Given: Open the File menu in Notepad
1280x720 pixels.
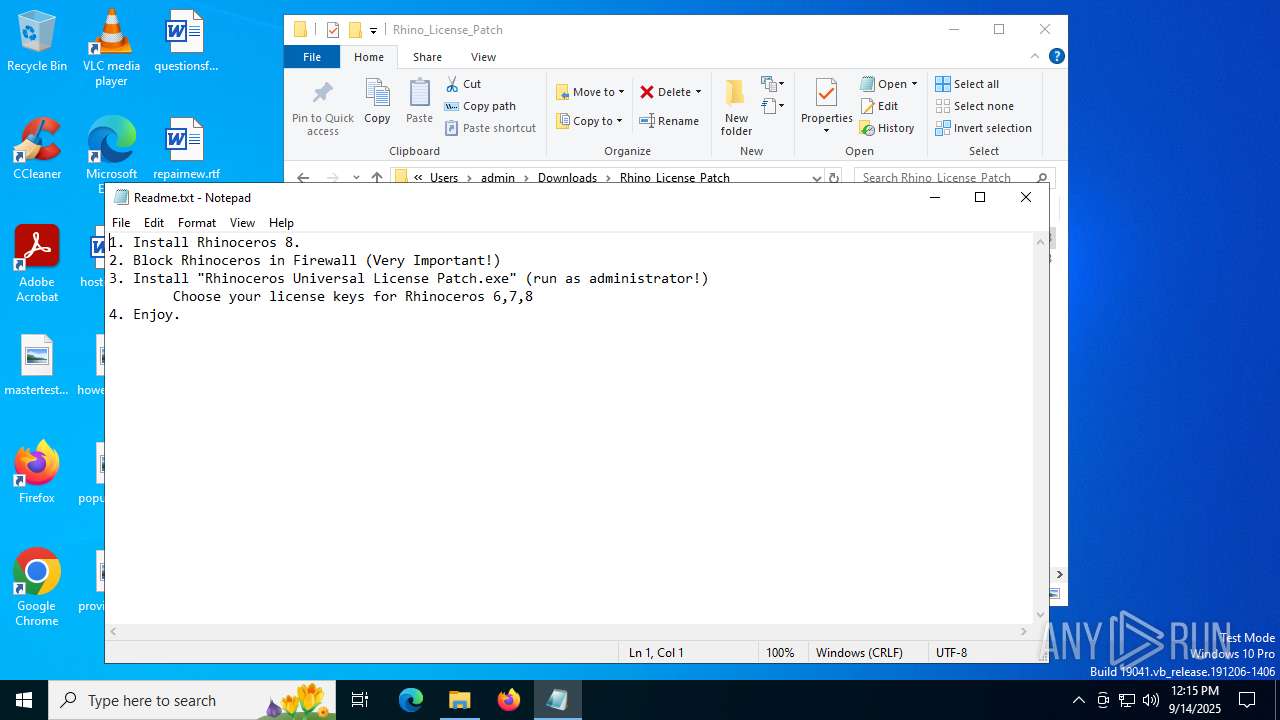Looking at the screenshot, I should click(x=121, y=223).
